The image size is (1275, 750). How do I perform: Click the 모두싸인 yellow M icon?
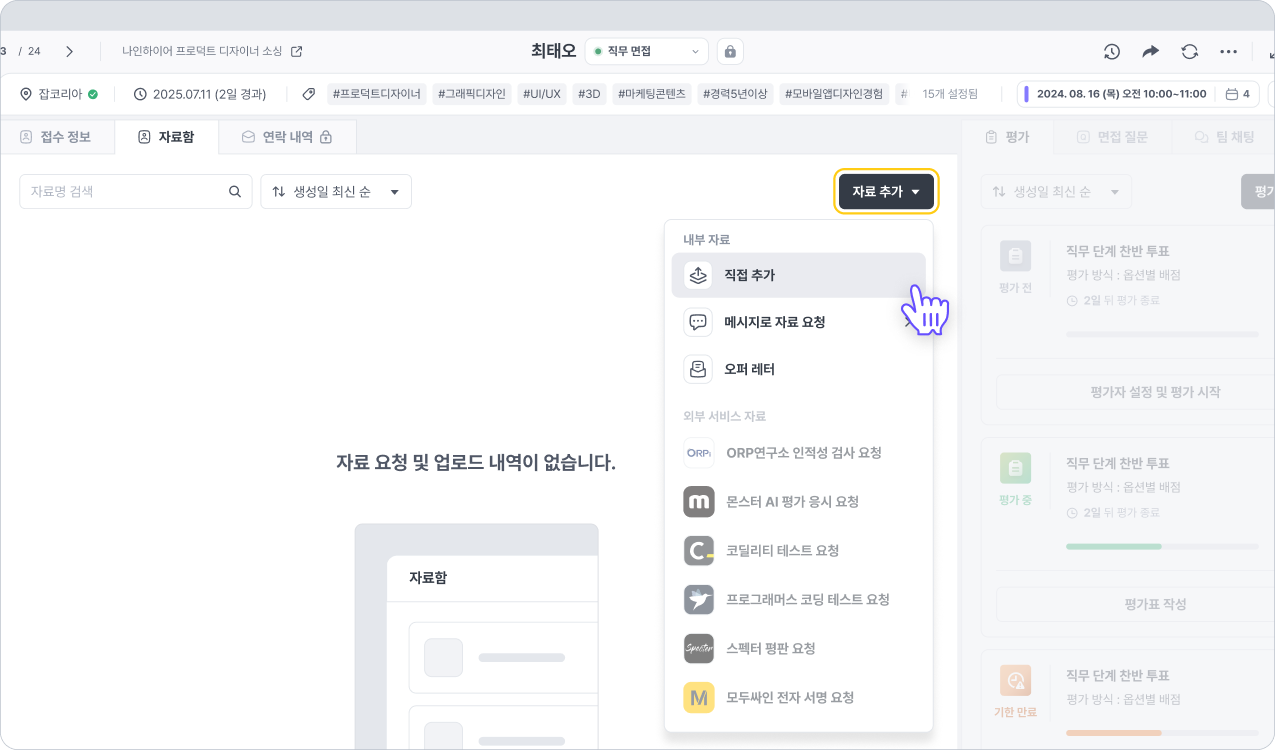699,698
